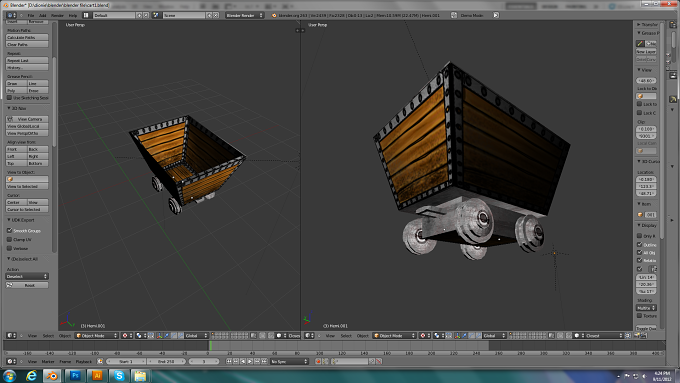Open the Windows Start menu
The height and width of the screenshot is (383, 680).
(x=9, y=376)
